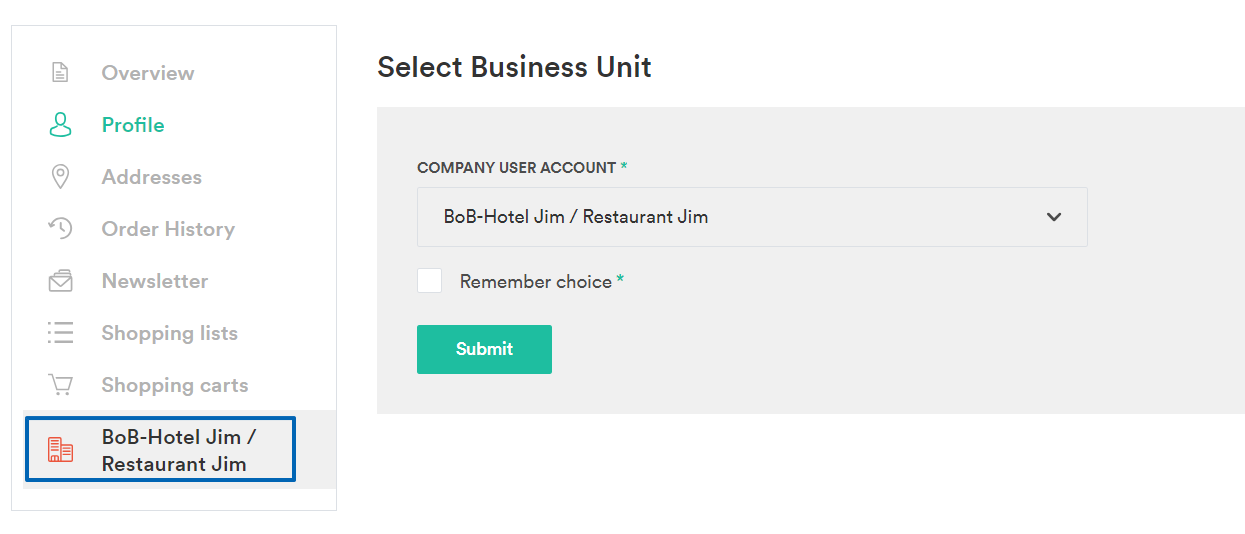1245x534 pixels.
Task: Click the Profile text link
Action: click(x=133, y=125)
